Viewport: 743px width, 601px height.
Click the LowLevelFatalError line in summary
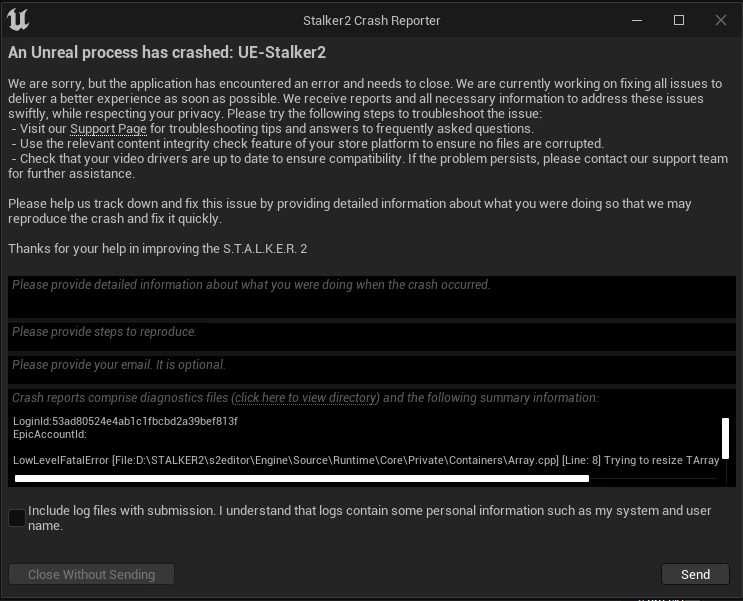[x=365, y=461]
